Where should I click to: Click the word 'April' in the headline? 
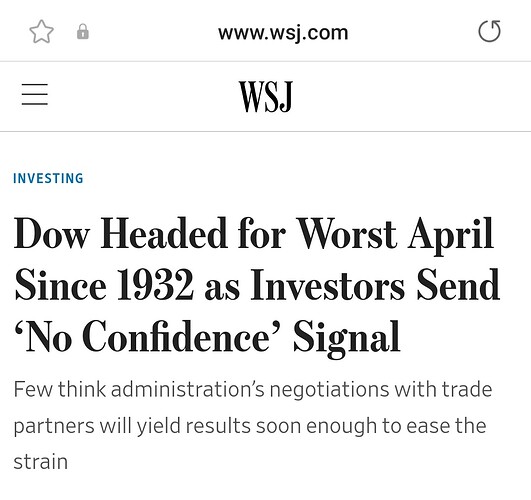pos(450,235)
